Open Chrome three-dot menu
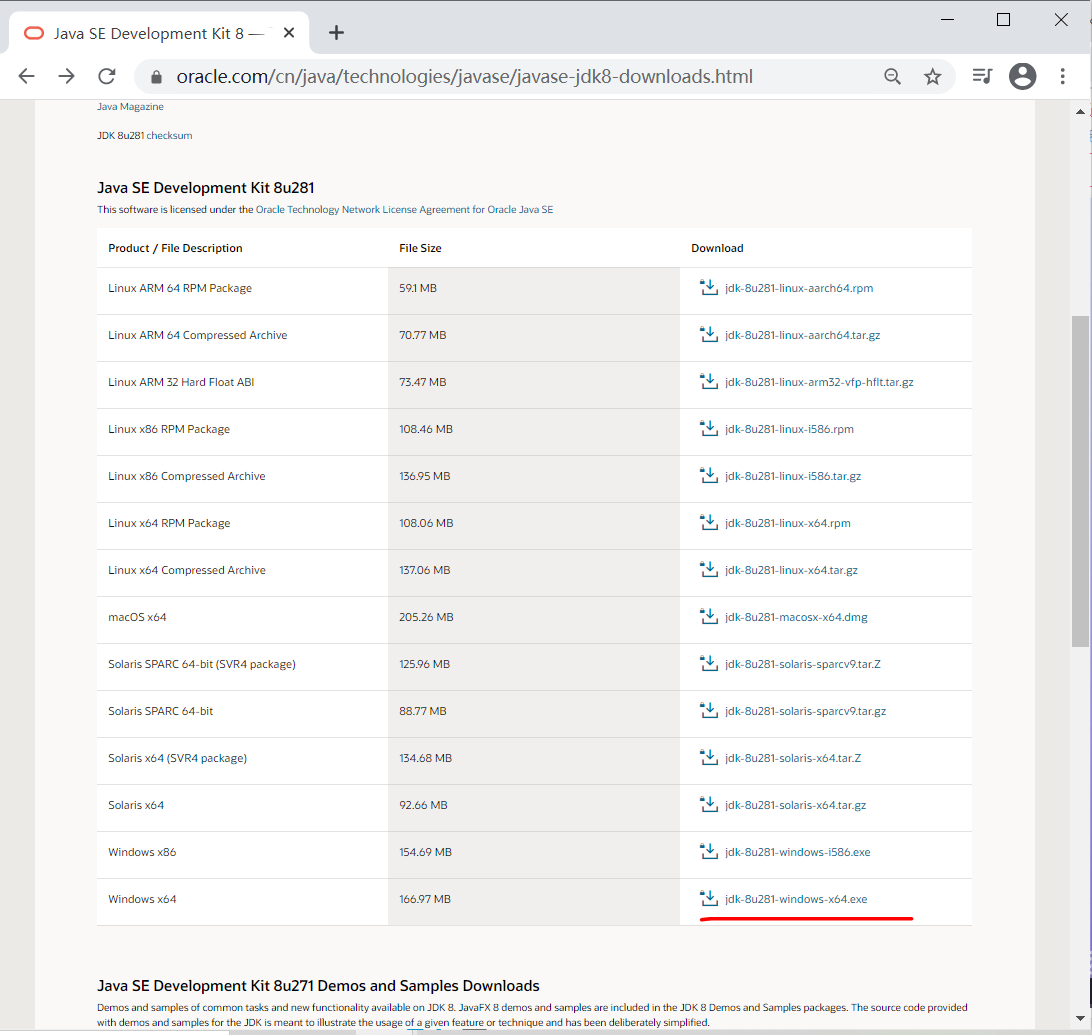The height and width of the screenshot is (1035, 1092). [x=1063, y=76]
